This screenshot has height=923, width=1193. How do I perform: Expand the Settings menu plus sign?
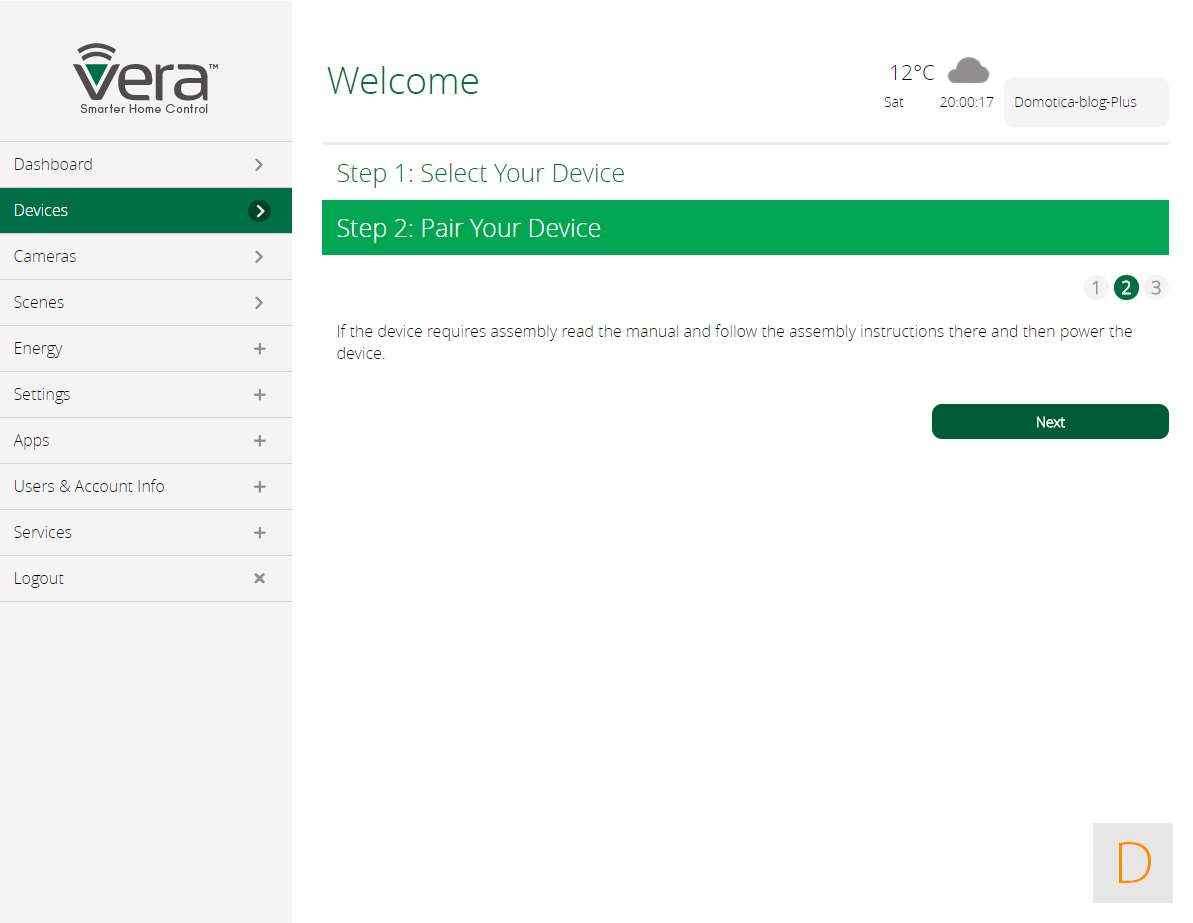click(x=259, y=394)
